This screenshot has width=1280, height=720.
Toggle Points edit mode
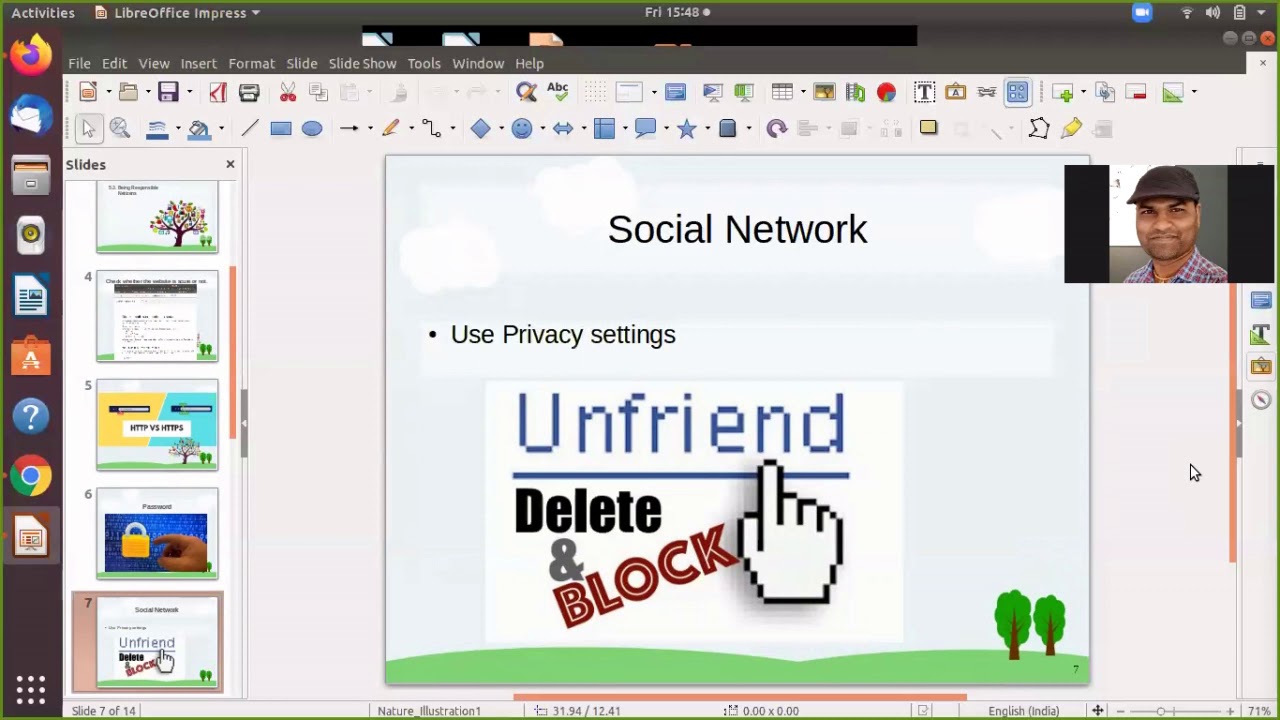(1039, 129)
